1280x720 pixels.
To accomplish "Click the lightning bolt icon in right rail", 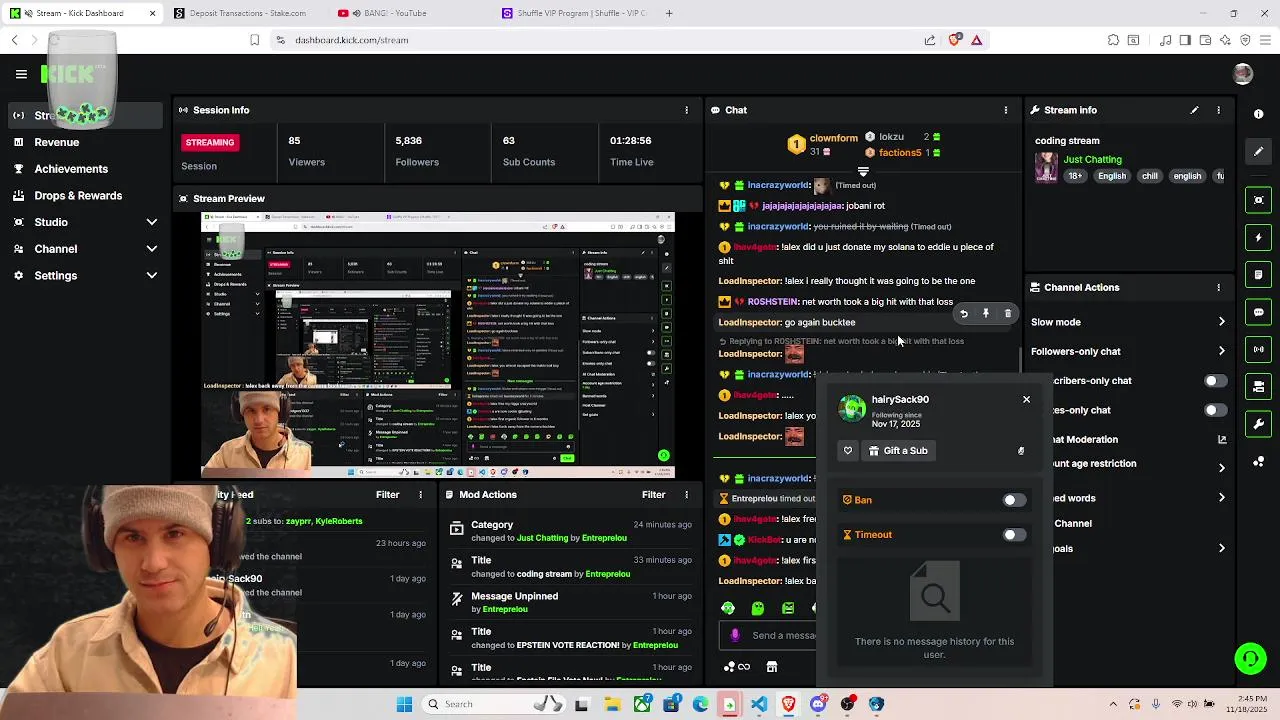I will [x=1259, y=238].
